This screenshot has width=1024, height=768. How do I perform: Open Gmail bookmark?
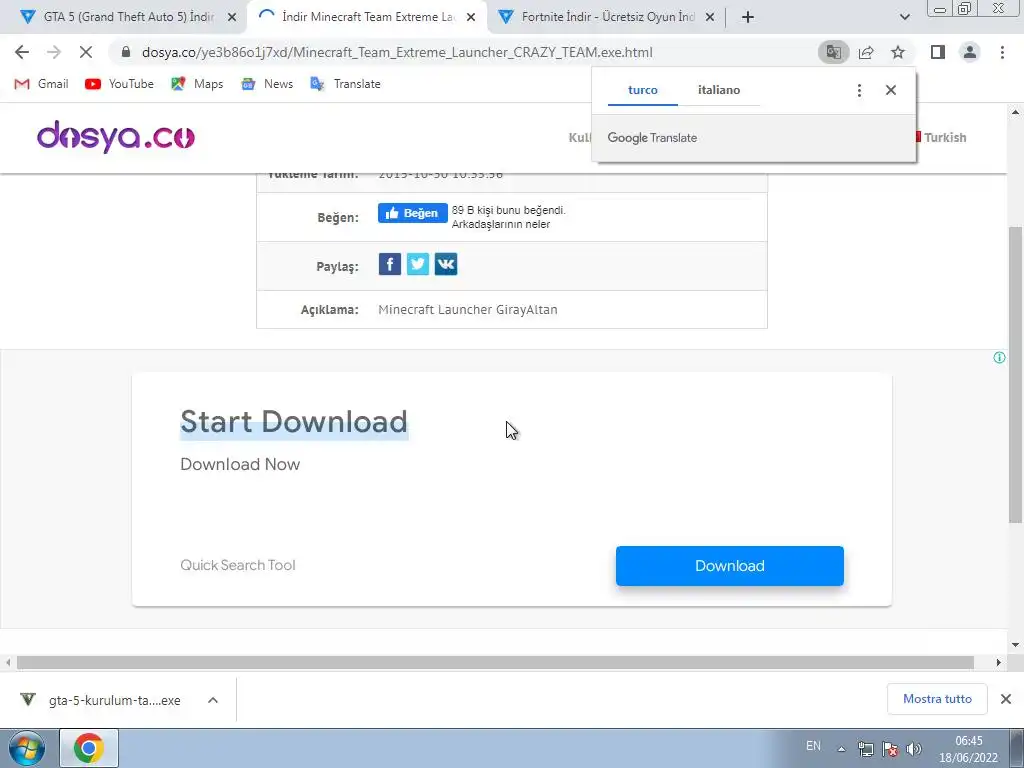[42, 84]
